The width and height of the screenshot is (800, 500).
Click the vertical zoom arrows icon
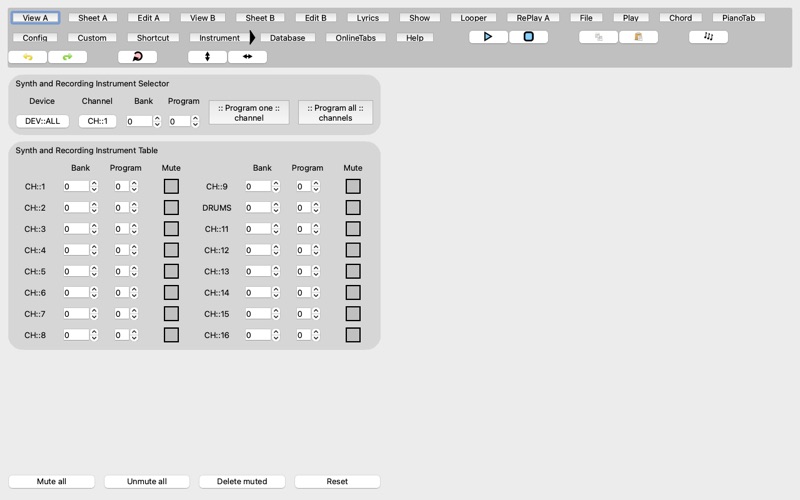coord(207,57)
